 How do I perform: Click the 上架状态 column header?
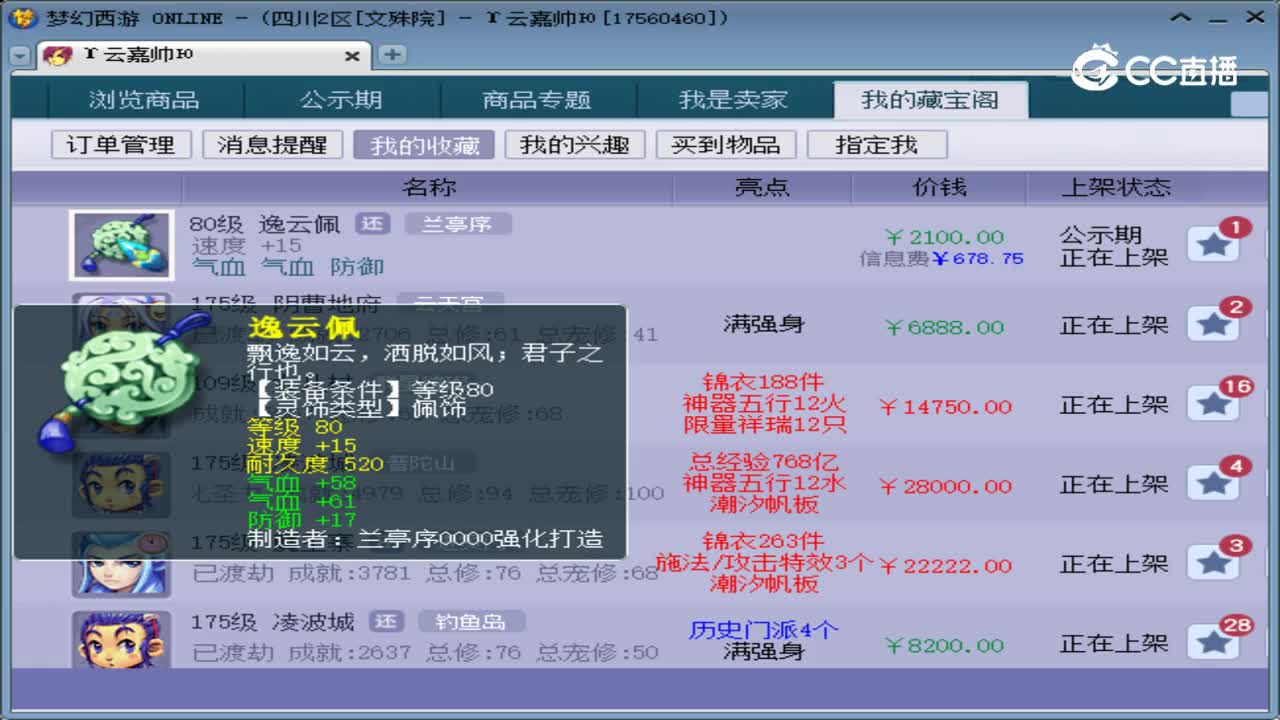coord(1115,188)
